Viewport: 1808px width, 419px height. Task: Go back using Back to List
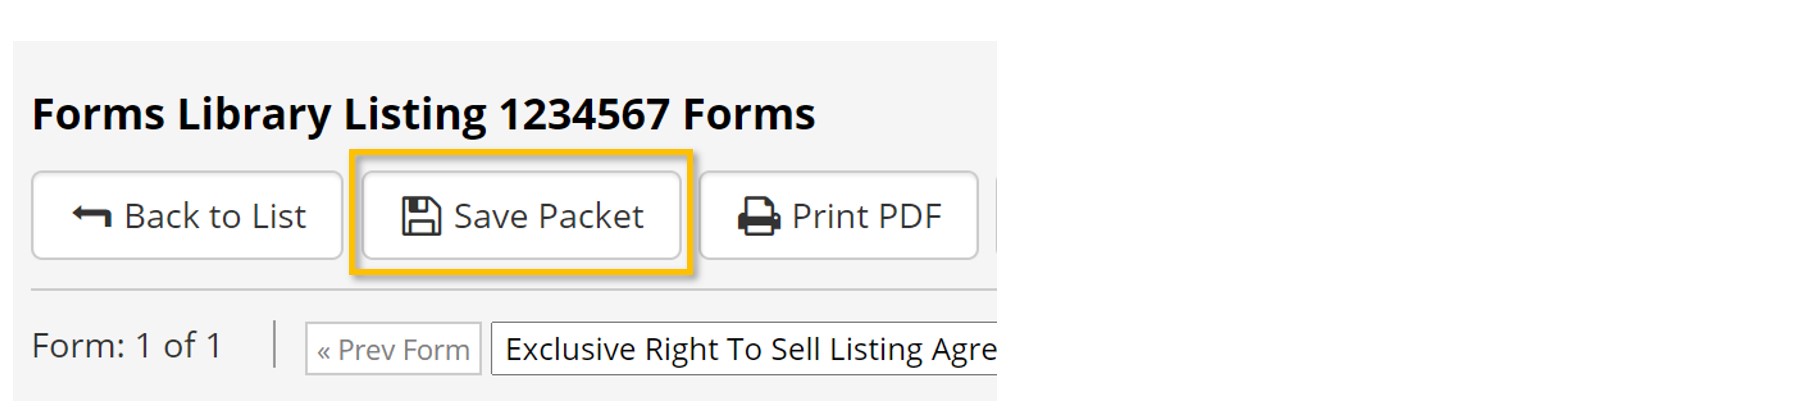[x=187, y=216]
